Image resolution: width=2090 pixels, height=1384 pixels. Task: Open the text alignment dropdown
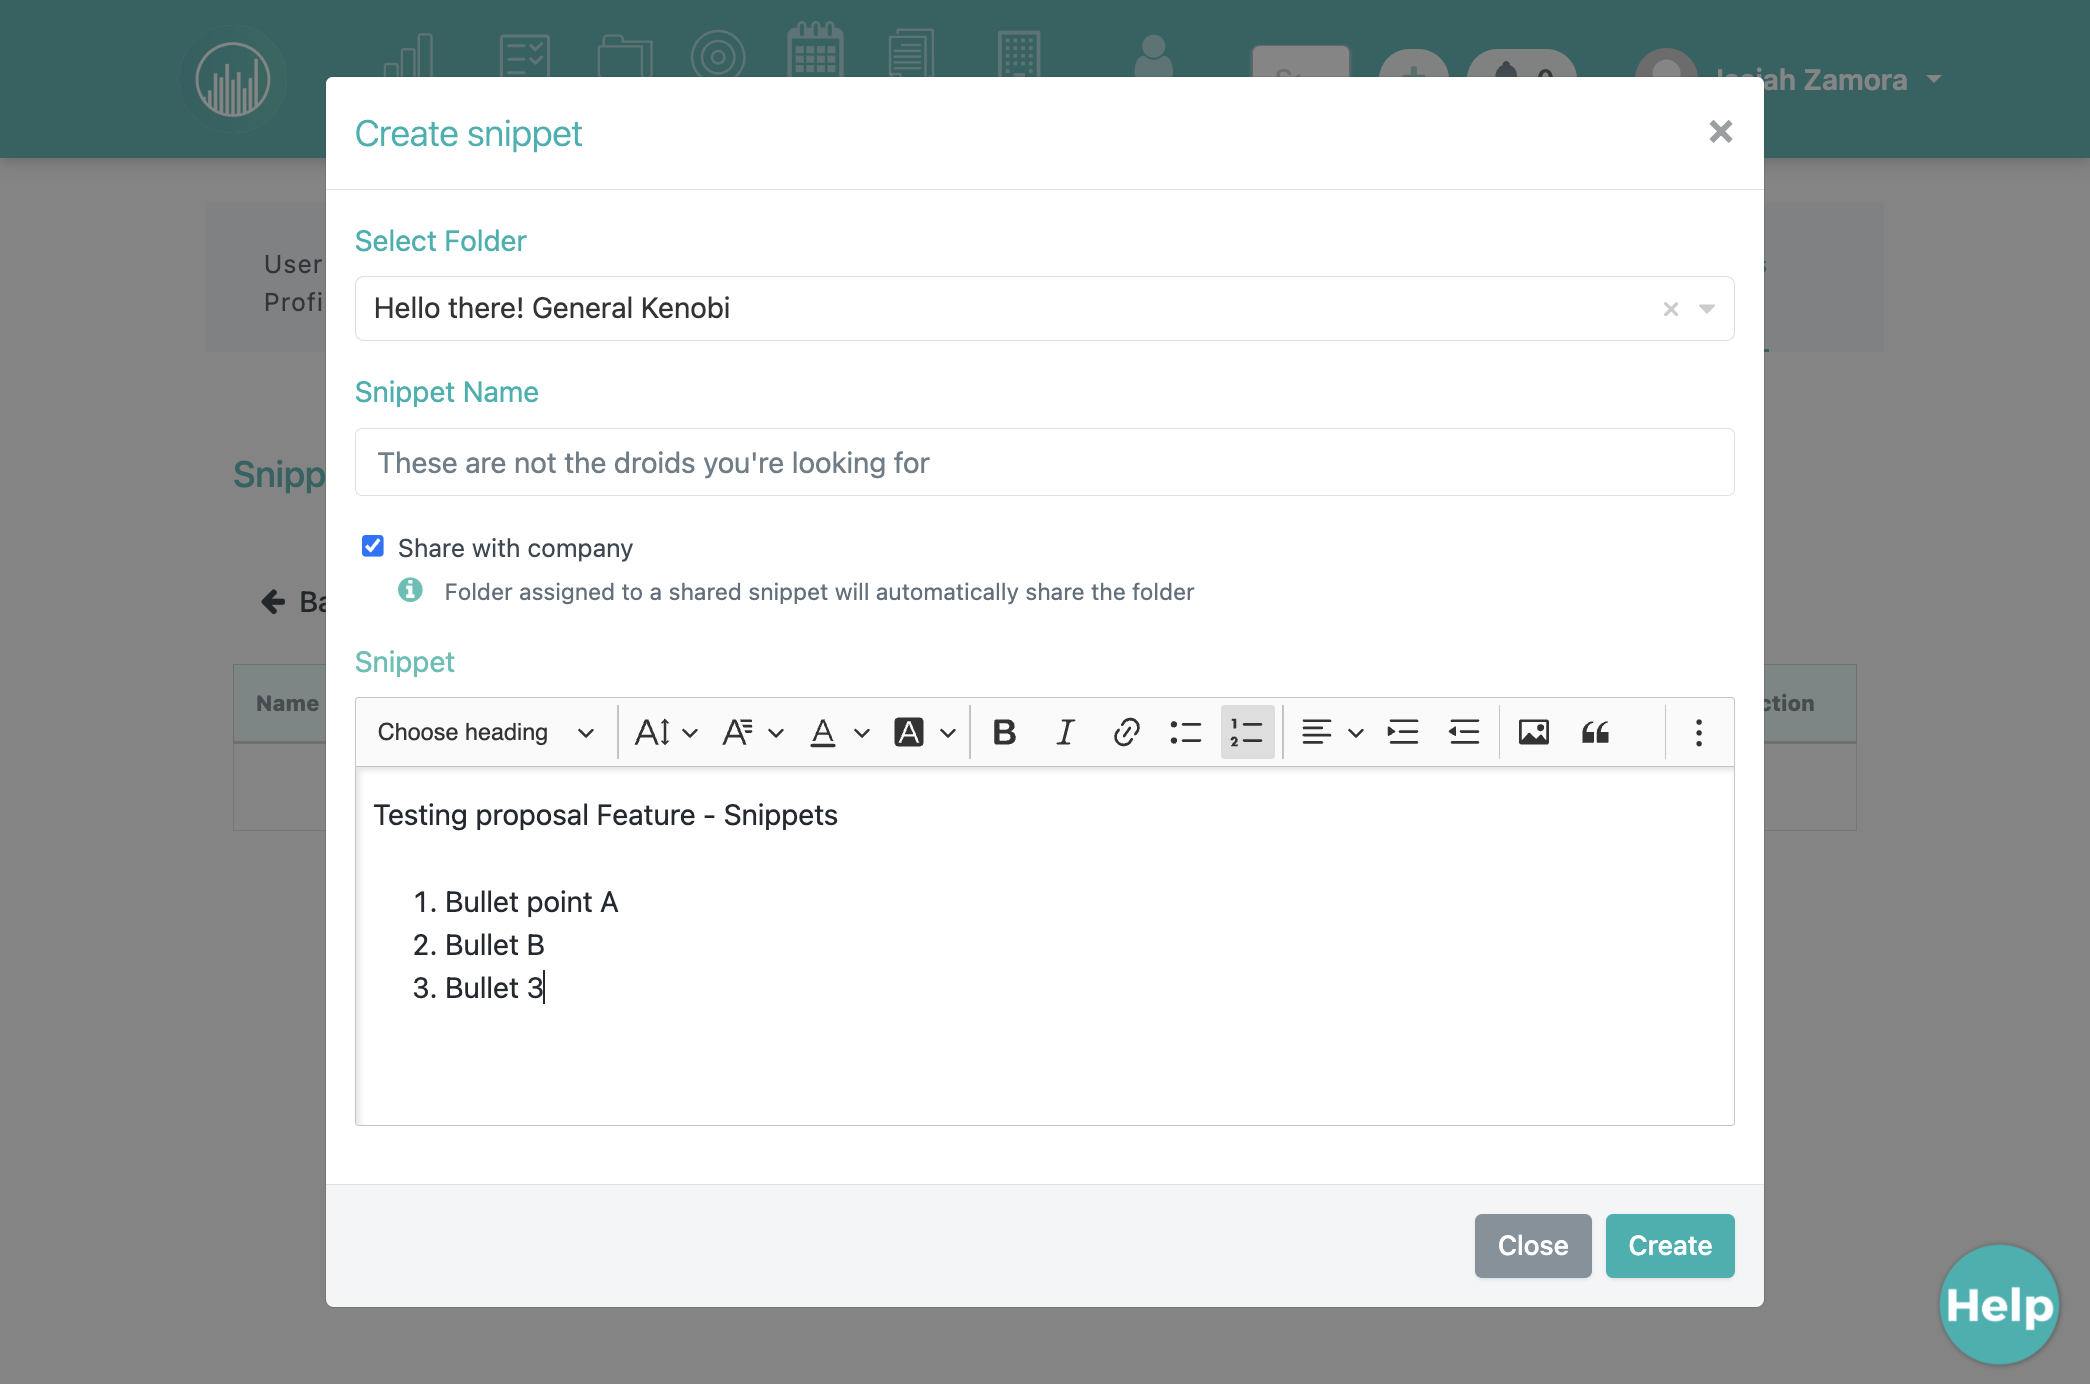point(1332,732)
